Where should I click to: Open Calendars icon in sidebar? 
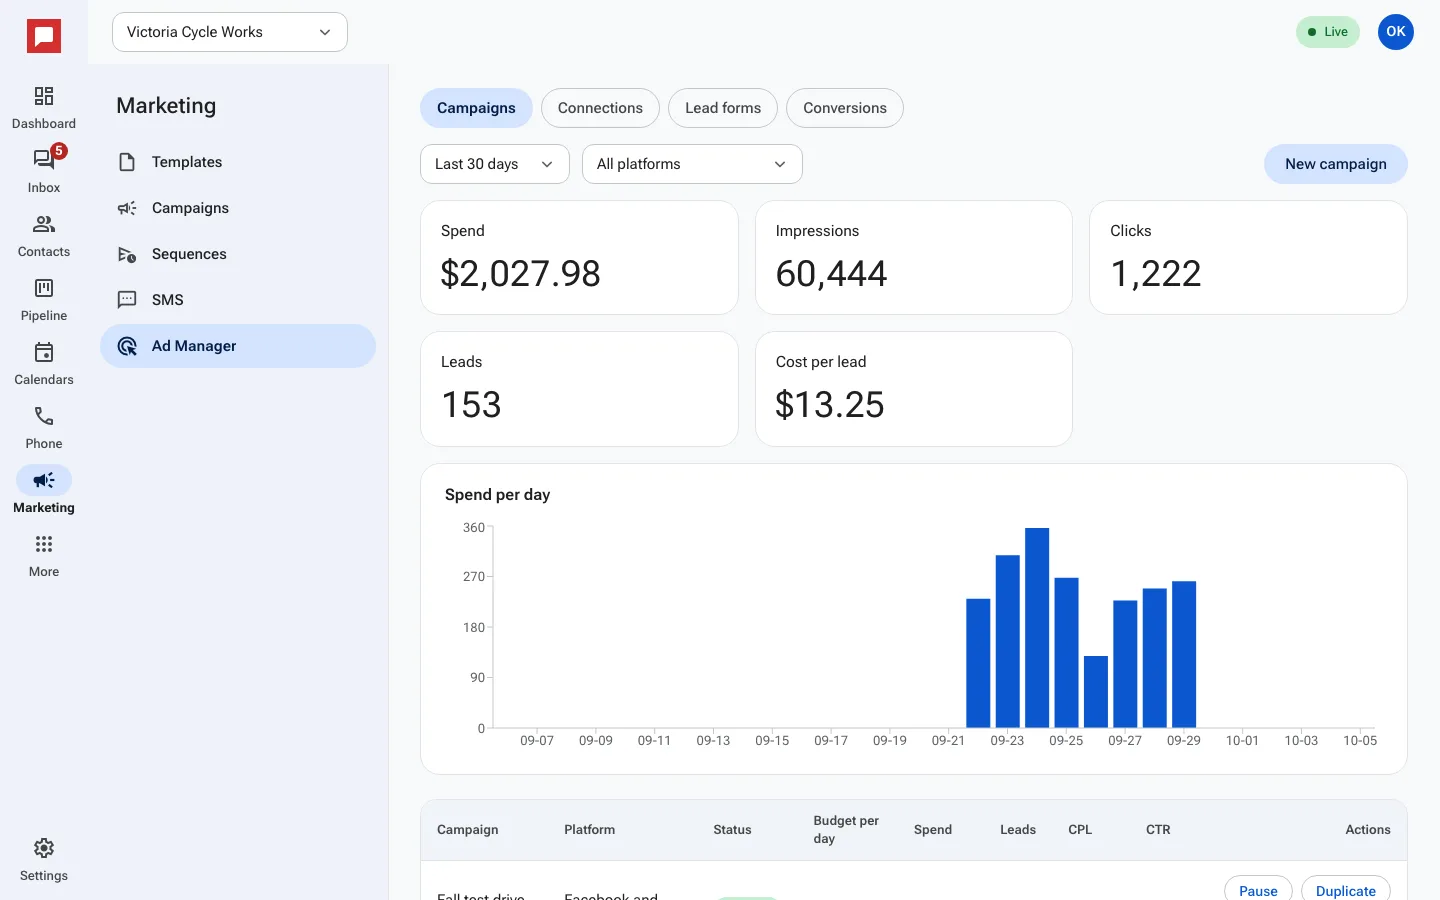(44, 352)
